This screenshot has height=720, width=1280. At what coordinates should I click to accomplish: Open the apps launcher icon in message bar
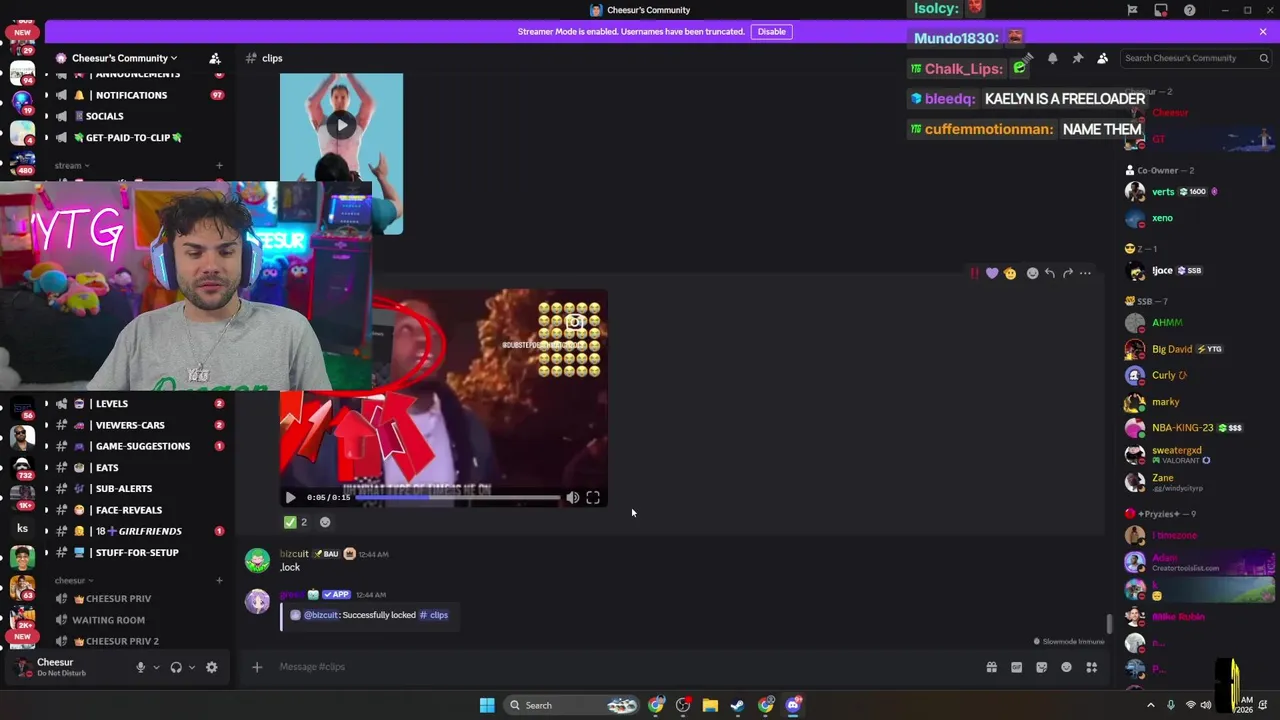tap(1092, 667)
